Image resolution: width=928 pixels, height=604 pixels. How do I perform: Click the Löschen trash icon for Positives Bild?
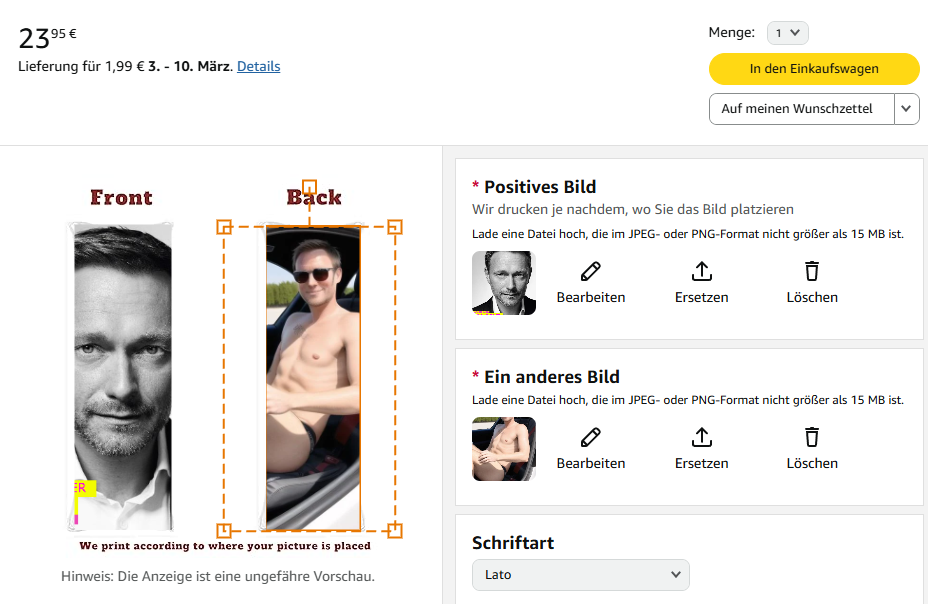(x=811, y=272)
